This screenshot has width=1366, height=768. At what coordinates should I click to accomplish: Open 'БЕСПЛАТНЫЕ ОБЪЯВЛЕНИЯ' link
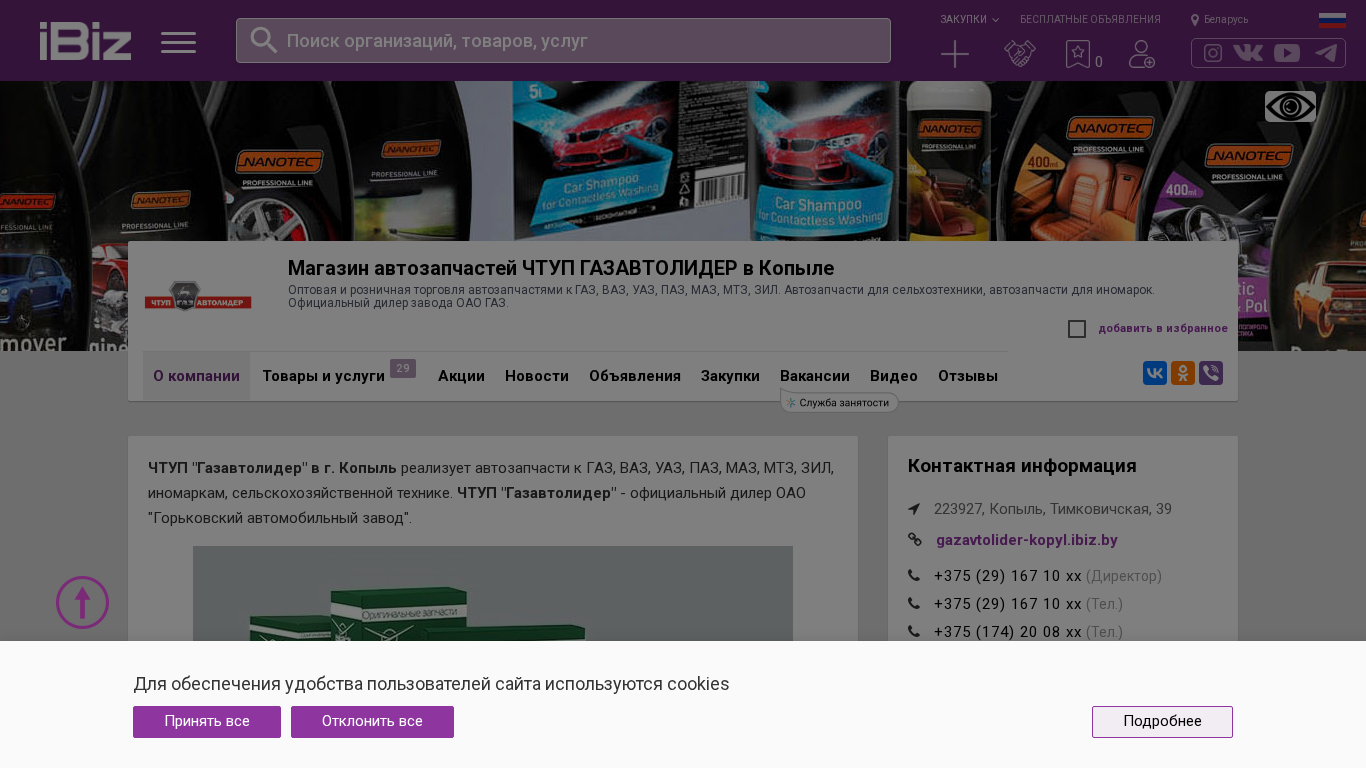(x=1090, y=19)
